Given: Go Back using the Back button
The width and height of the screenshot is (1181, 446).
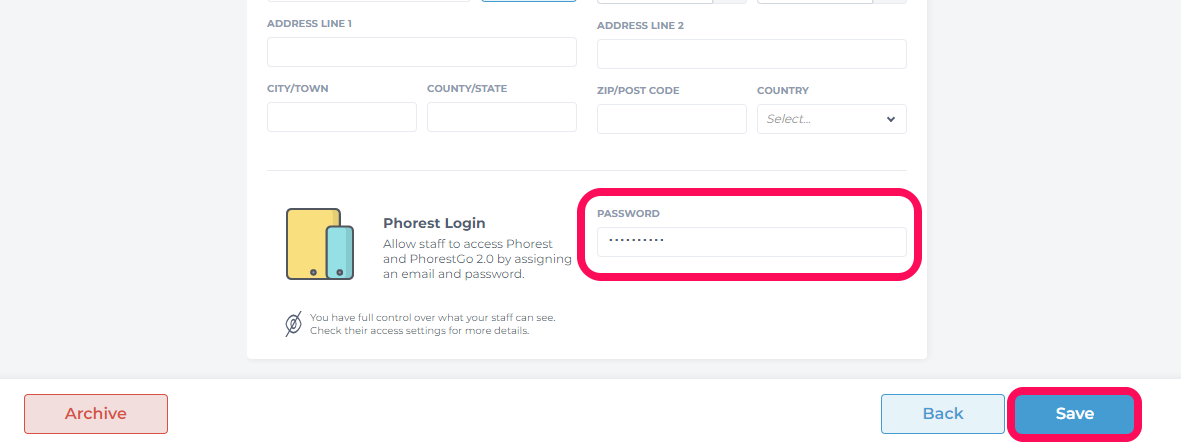Looking at the screenshot, I should point(943,414).
